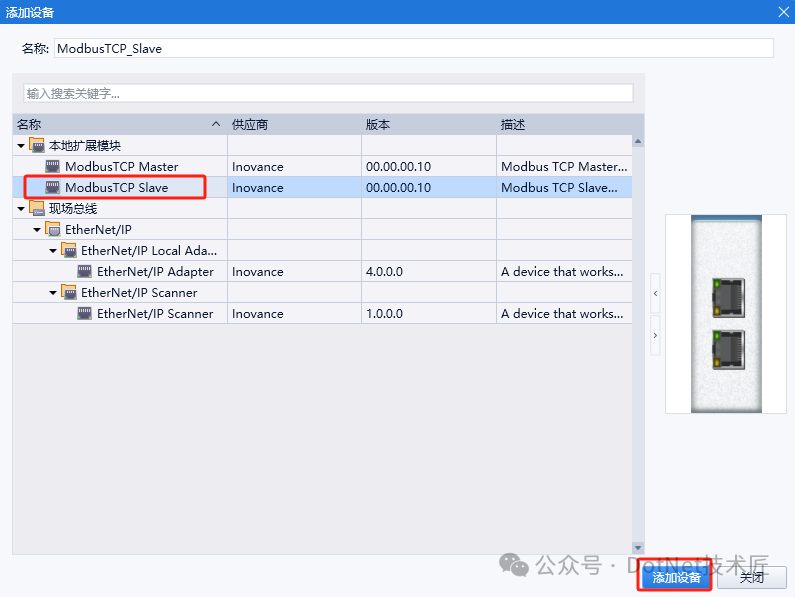Click the scrollbar up arrow
This screenshot has height=597, width=795.
(638, 141)
